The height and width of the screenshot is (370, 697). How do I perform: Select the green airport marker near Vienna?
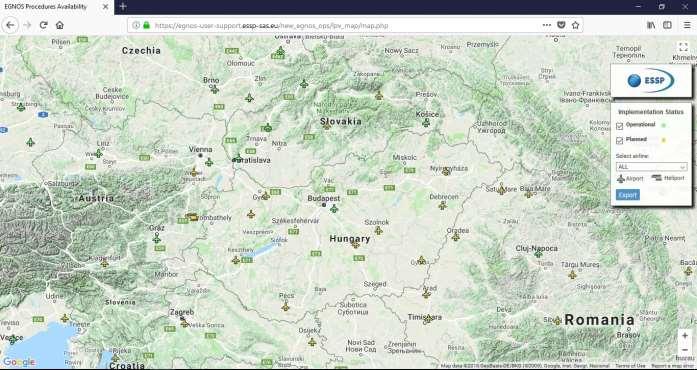pyautogui.click(x=209, y=162)
